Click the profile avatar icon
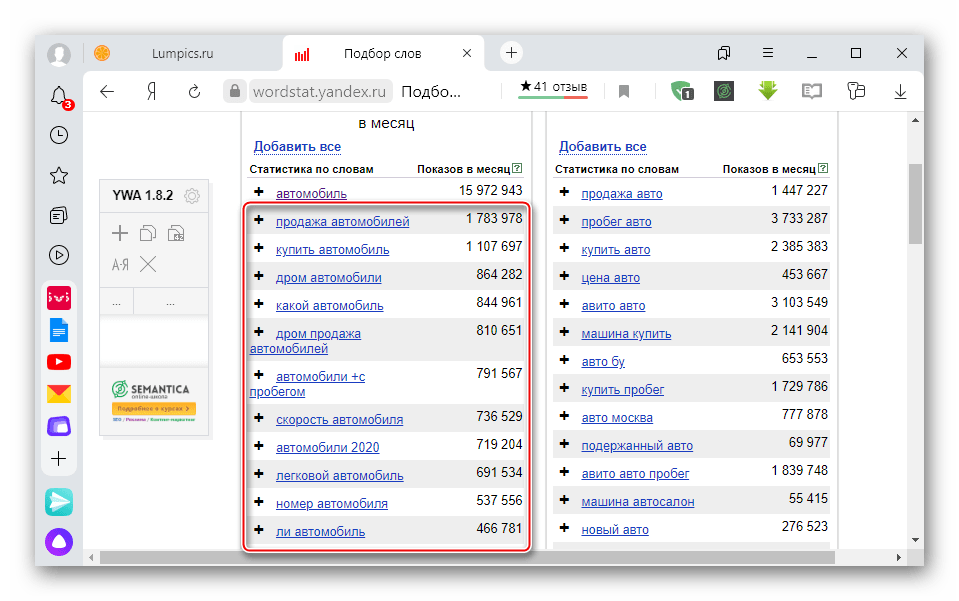 (59, 54)
